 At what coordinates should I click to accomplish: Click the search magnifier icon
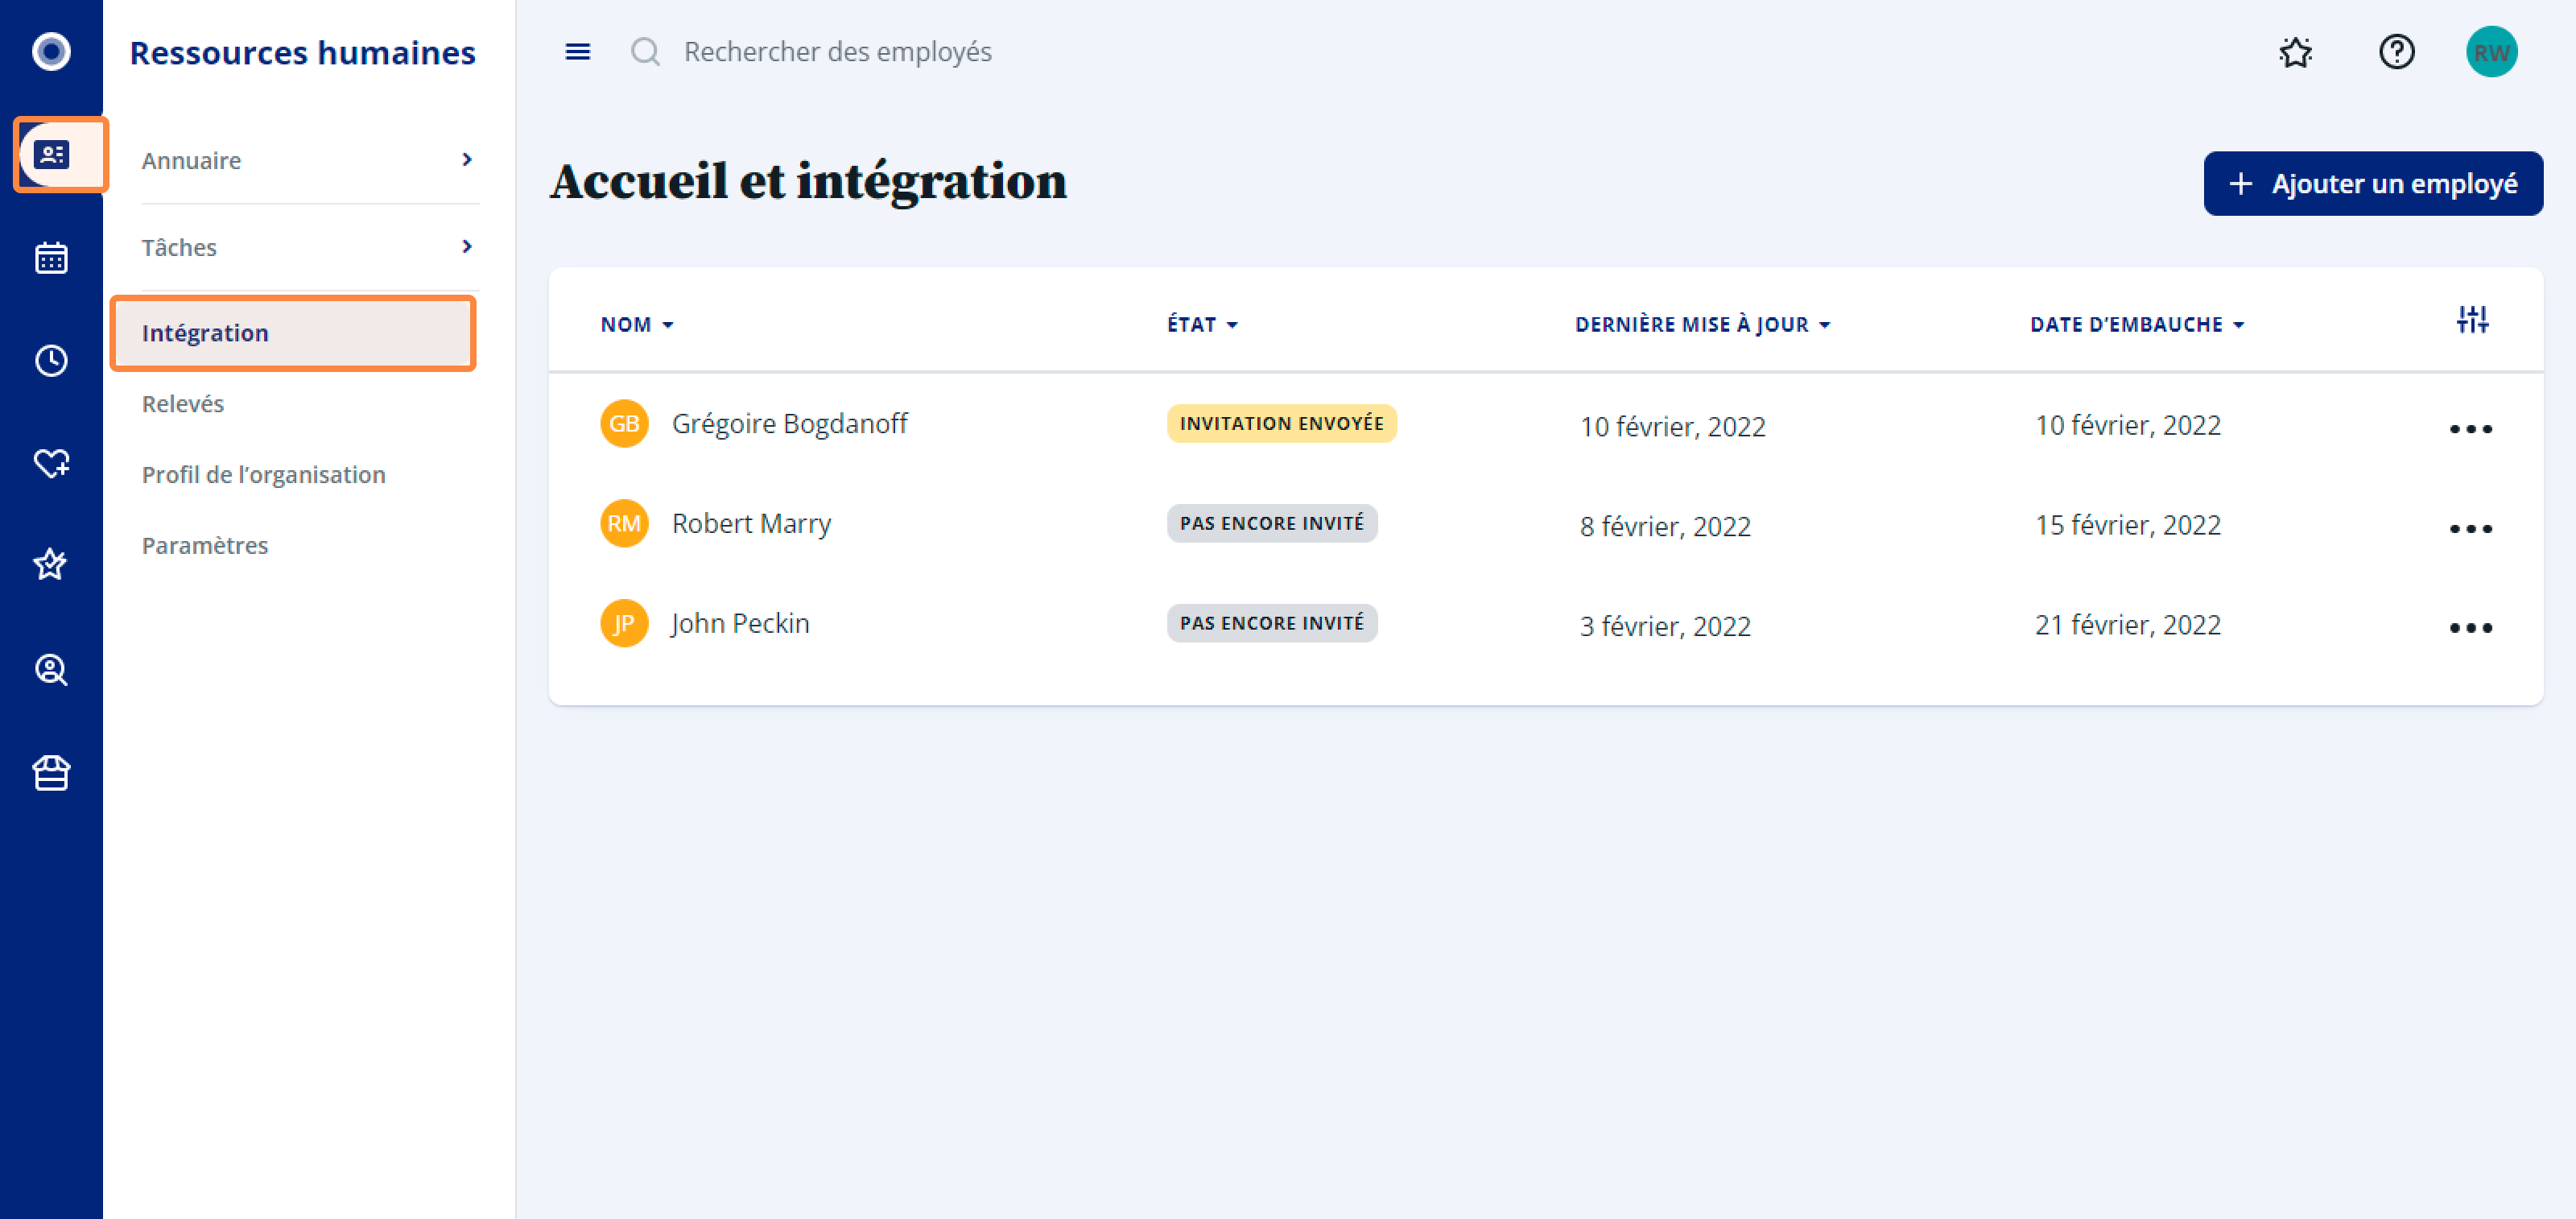tap(646, 51)
